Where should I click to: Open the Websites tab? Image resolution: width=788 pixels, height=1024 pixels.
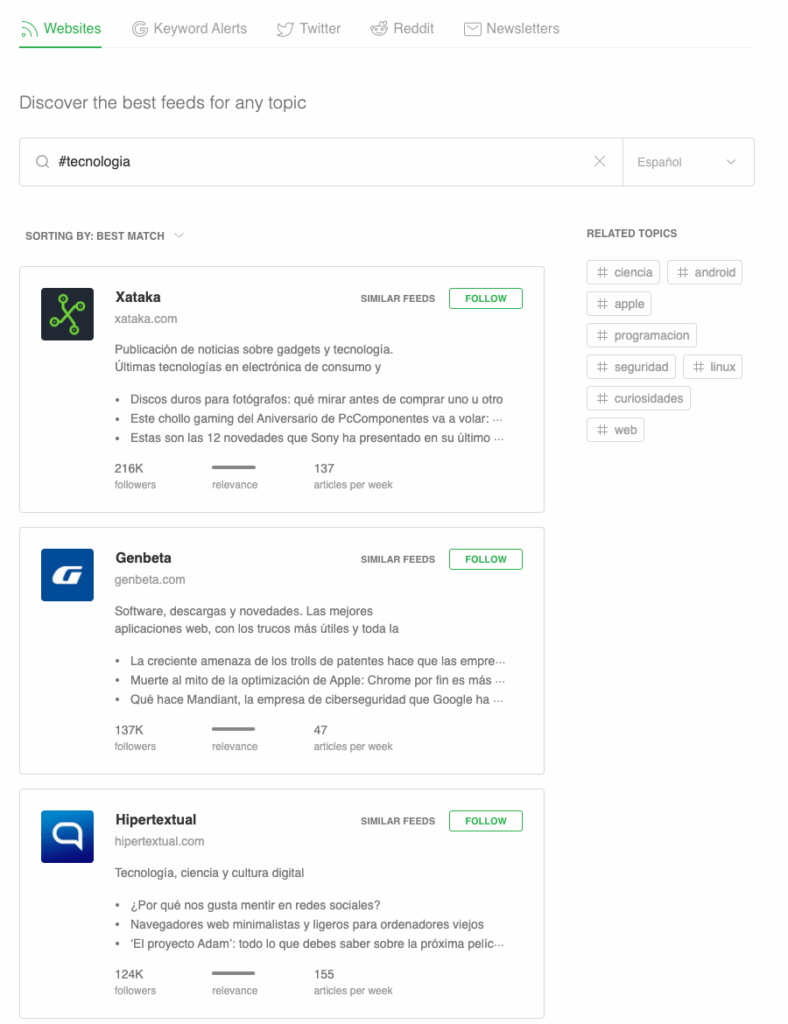pos(61,29)
